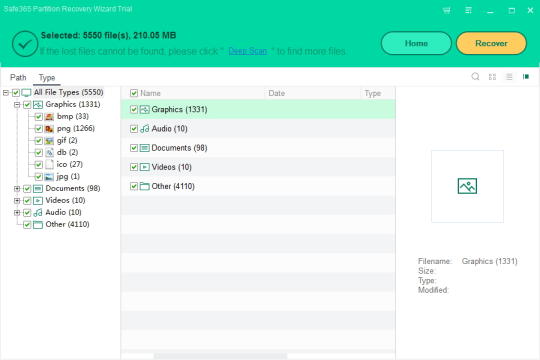This screenshot has width=540, height=360.
Task: Uncheck Videos (10) checkbox in file list
Action: pos(134,167)
